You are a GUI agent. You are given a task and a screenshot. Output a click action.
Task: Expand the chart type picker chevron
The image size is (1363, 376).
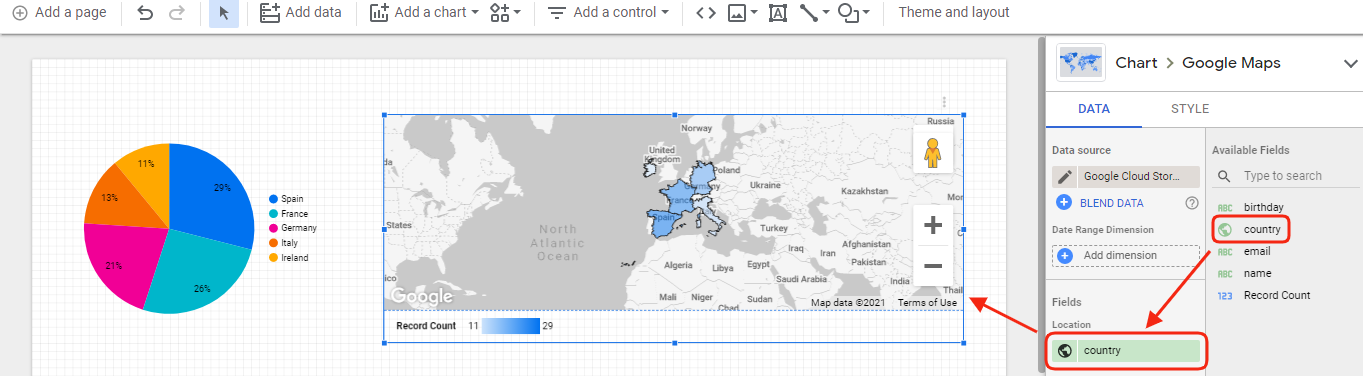pos(1350,64)
